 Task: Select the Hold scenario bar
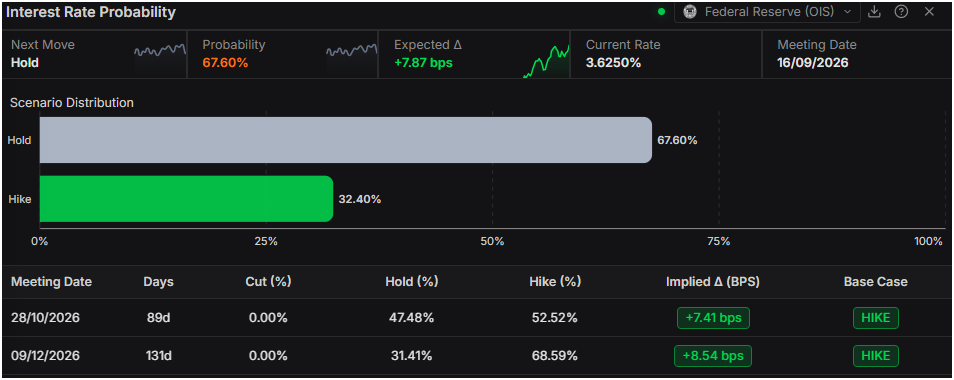(x=346, y=140)
